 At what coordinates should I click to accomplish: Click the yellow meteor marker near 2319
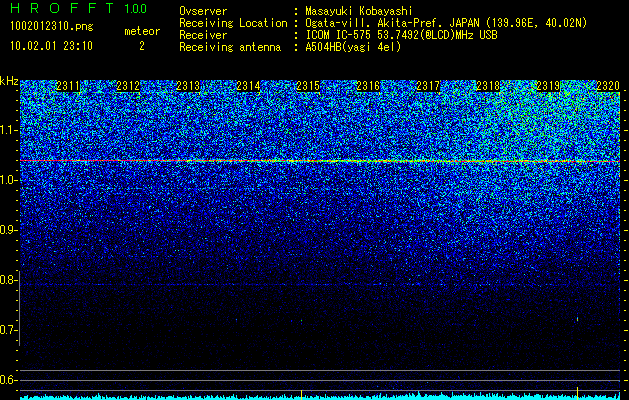coord(577,393)
